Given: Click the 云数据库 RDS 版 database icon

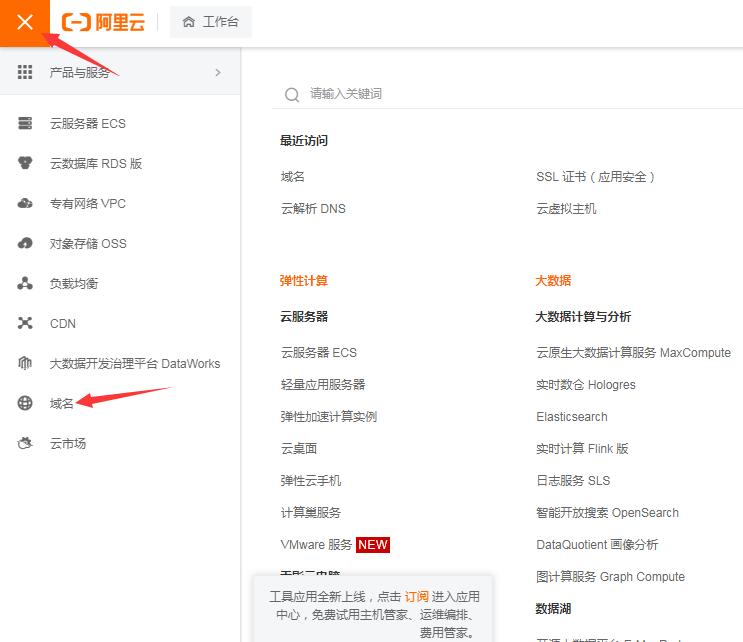Looking at the screenshot, I should click(x=25, y=163).
